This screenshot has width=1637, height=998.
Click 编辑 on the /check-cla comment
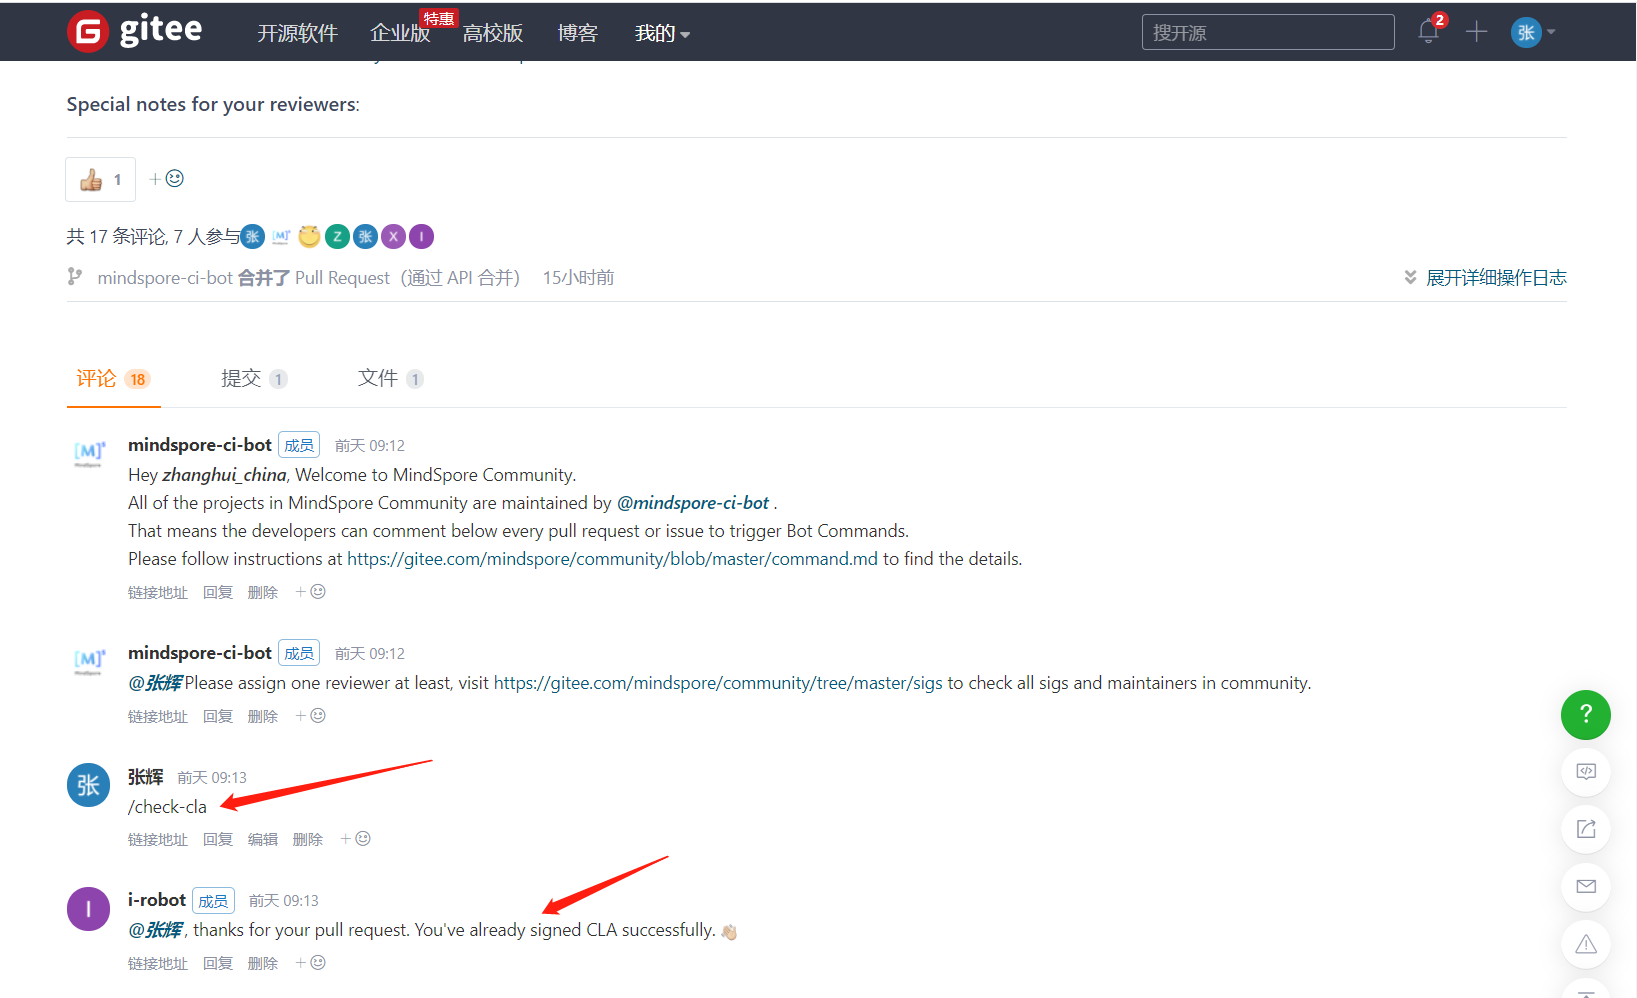click(x=263, y=840)
